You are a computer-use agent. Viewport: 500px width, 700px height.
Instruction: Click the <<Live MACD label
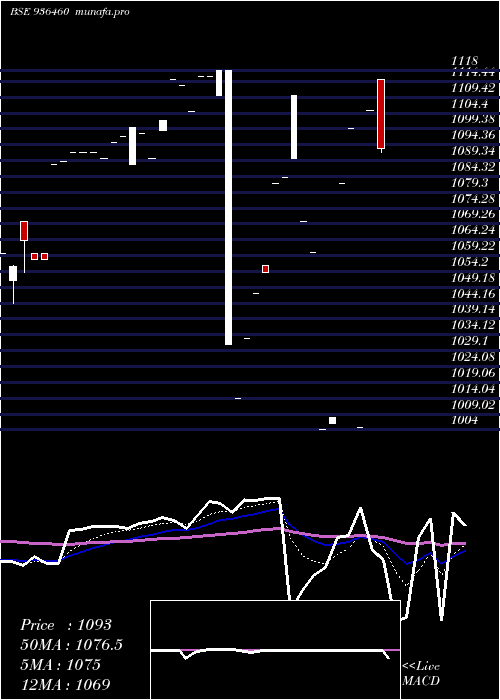pyautogui.click(x=421, y=674)
